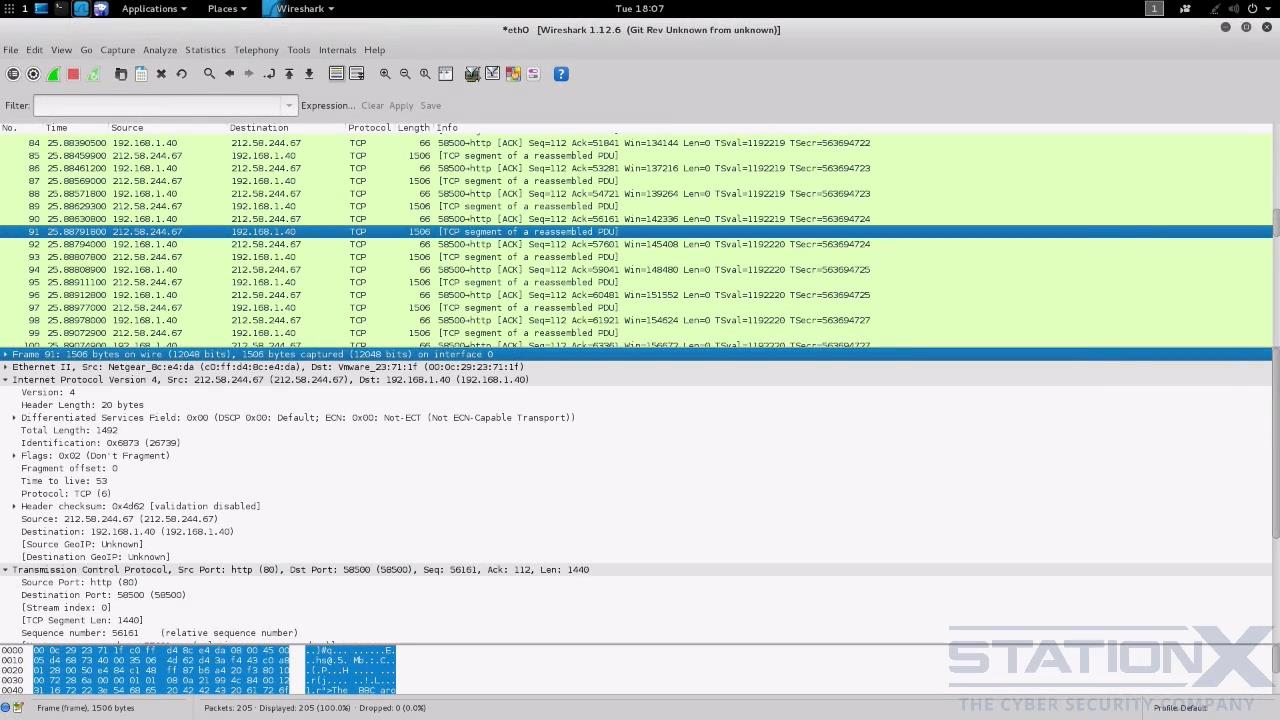The image size is (1280, 720).
Task: Select packet number 88 row
Action: pyautogui.click(x=636, y=194)
